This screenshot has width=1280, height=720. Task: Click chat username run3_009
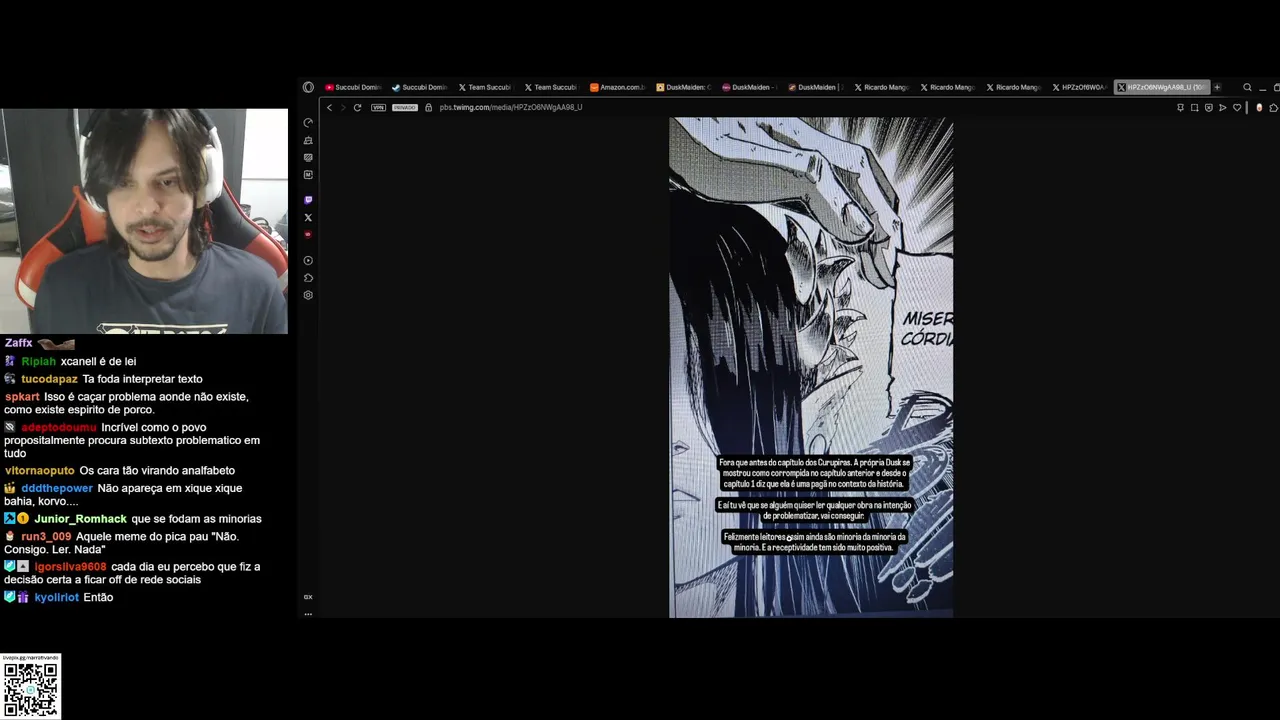click(x=46, y=537)
